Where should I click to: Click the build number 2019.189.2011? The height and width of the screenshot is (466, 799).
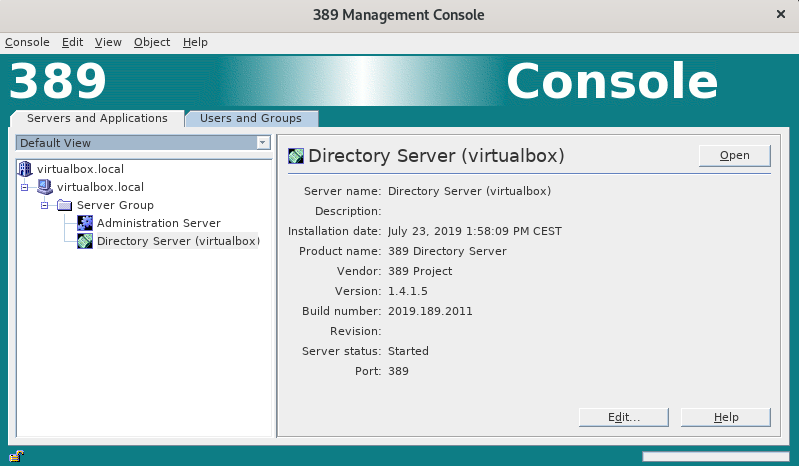430,311
